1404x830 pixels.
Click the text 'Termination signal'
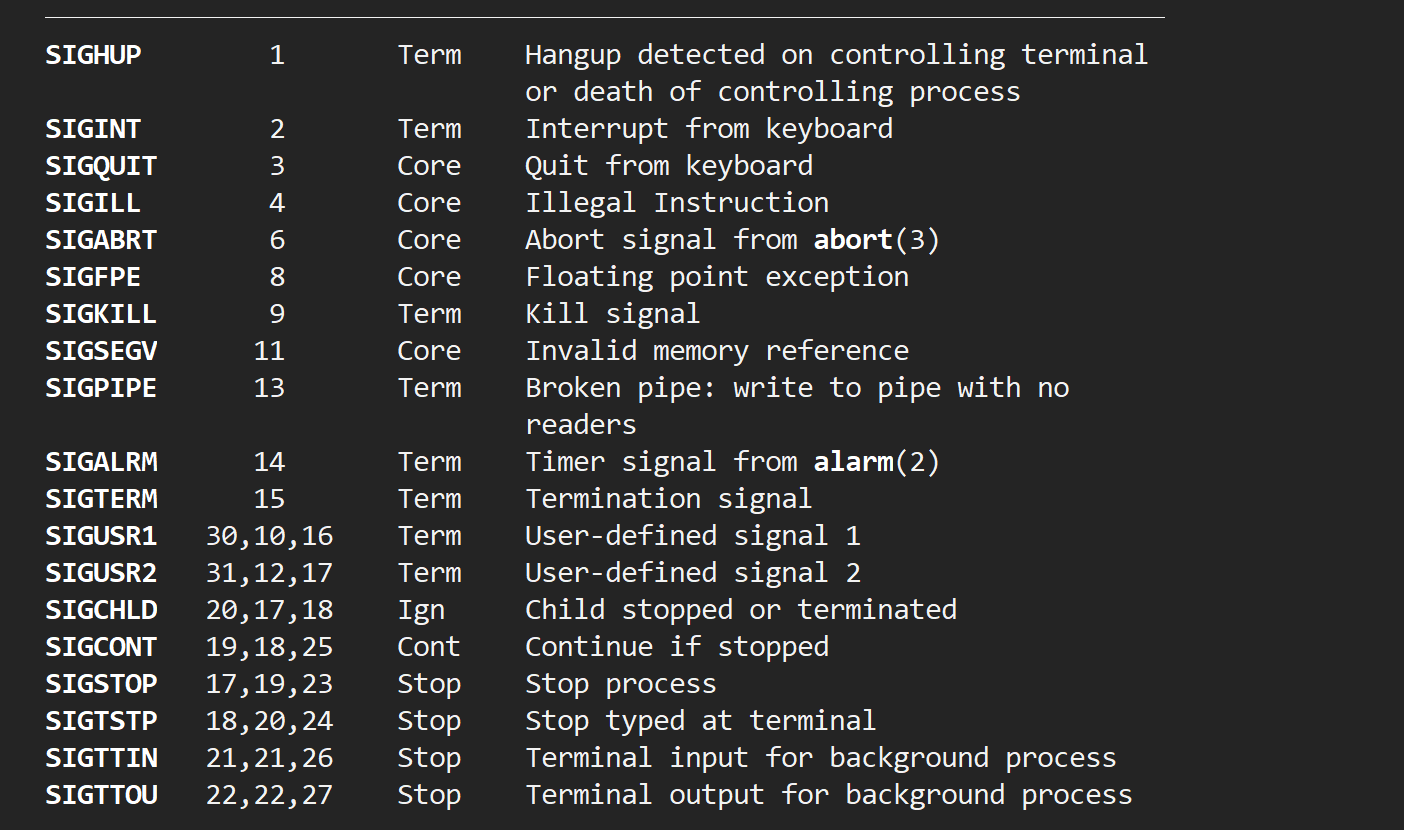[668, 499]
